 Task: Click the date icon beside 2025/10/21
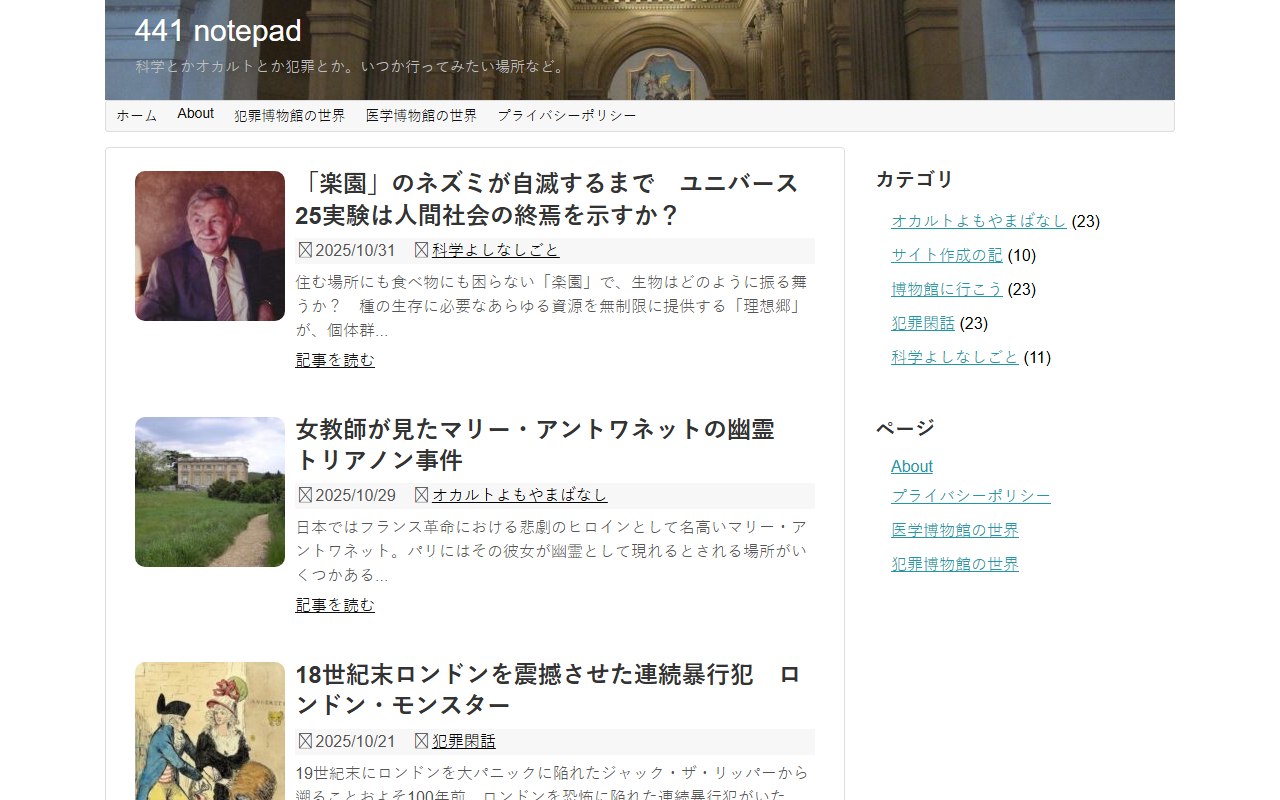[306, 741]
